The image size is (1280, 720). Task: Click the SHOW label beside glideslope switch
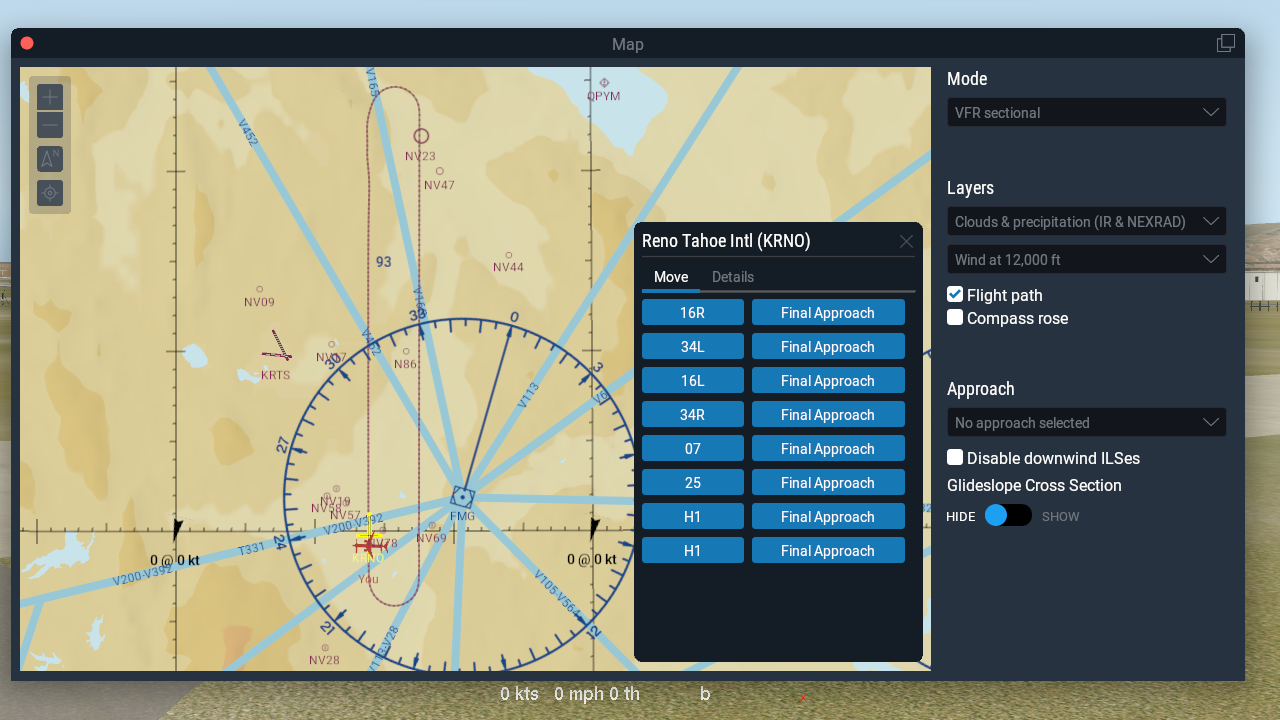[1061, 517]
